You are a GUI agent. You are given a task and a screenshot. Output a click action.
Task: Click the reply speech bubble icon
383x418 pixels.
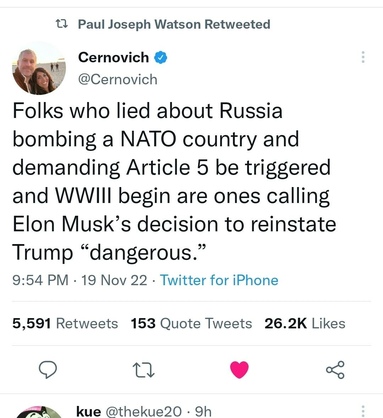coord(48,370)
